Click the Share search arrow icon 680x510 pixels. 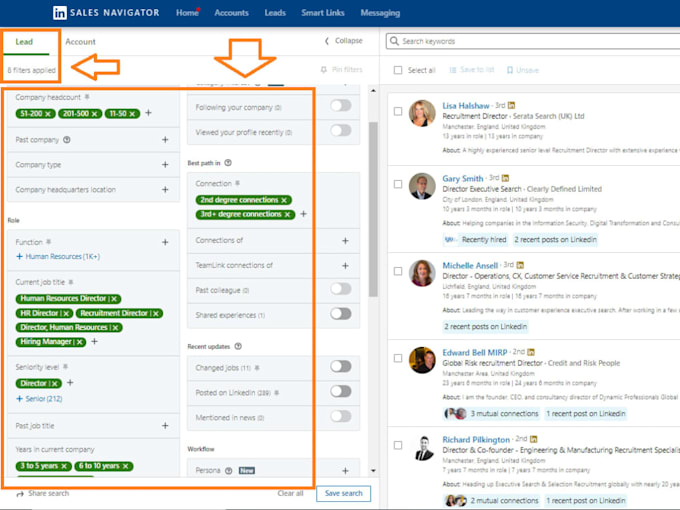(20, 494)
